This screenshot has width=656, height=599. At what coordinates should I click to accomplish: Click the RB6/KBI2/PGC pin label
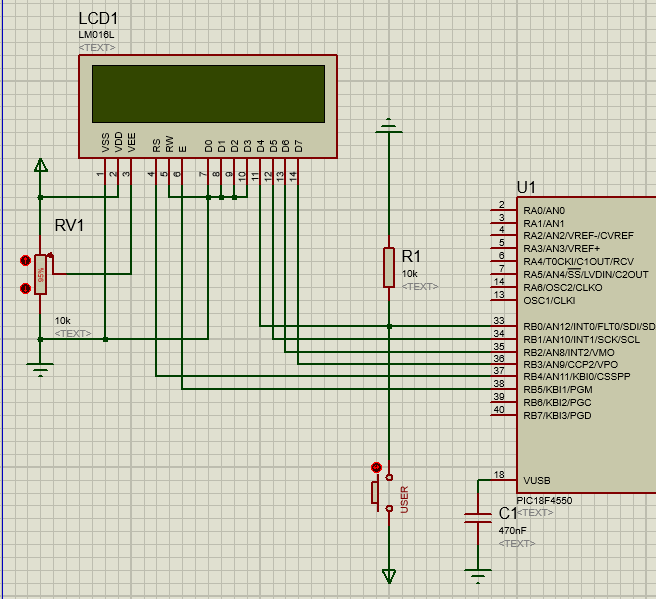click(x=557, y=402)
